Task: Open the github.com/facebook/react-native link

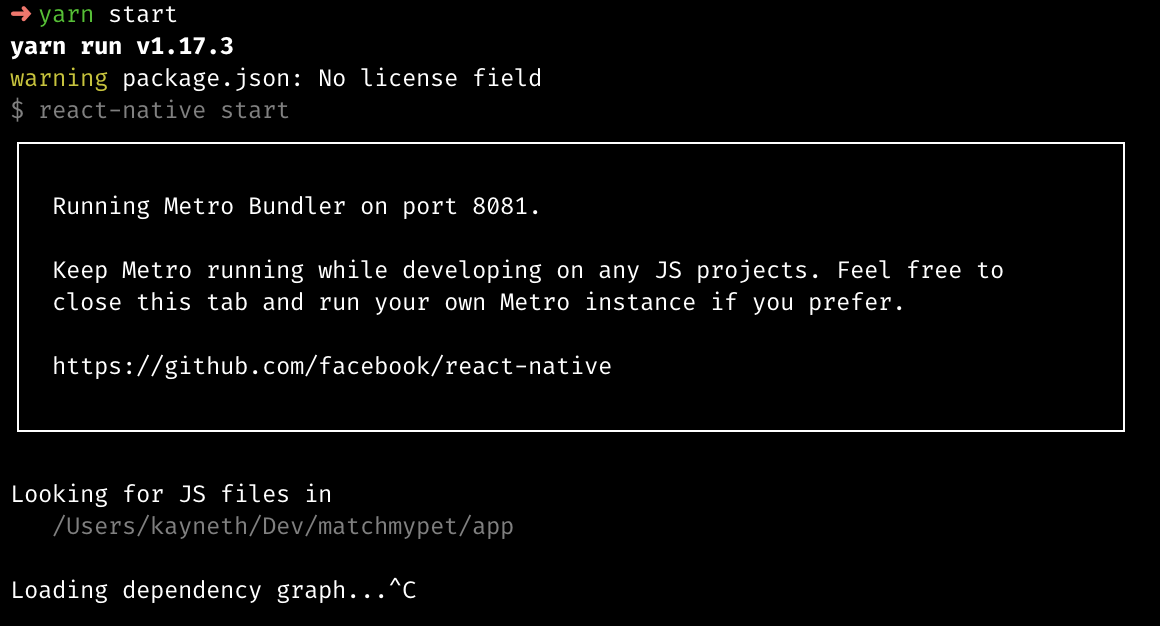Action: [332, 366]
